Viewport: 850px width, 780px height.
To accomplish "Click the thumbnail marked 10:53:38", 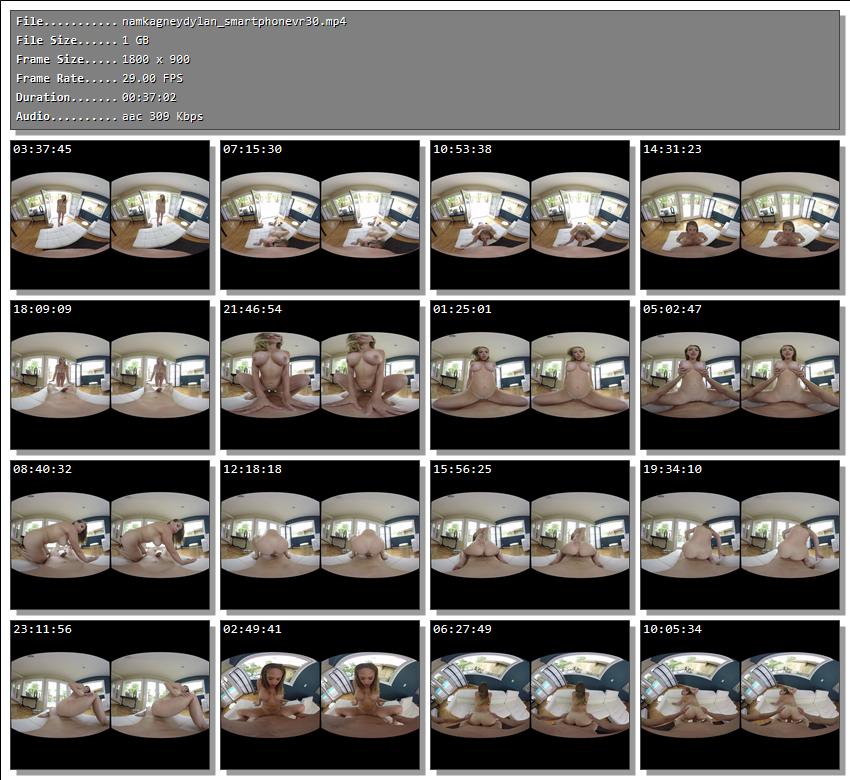I will coord(530,215).
